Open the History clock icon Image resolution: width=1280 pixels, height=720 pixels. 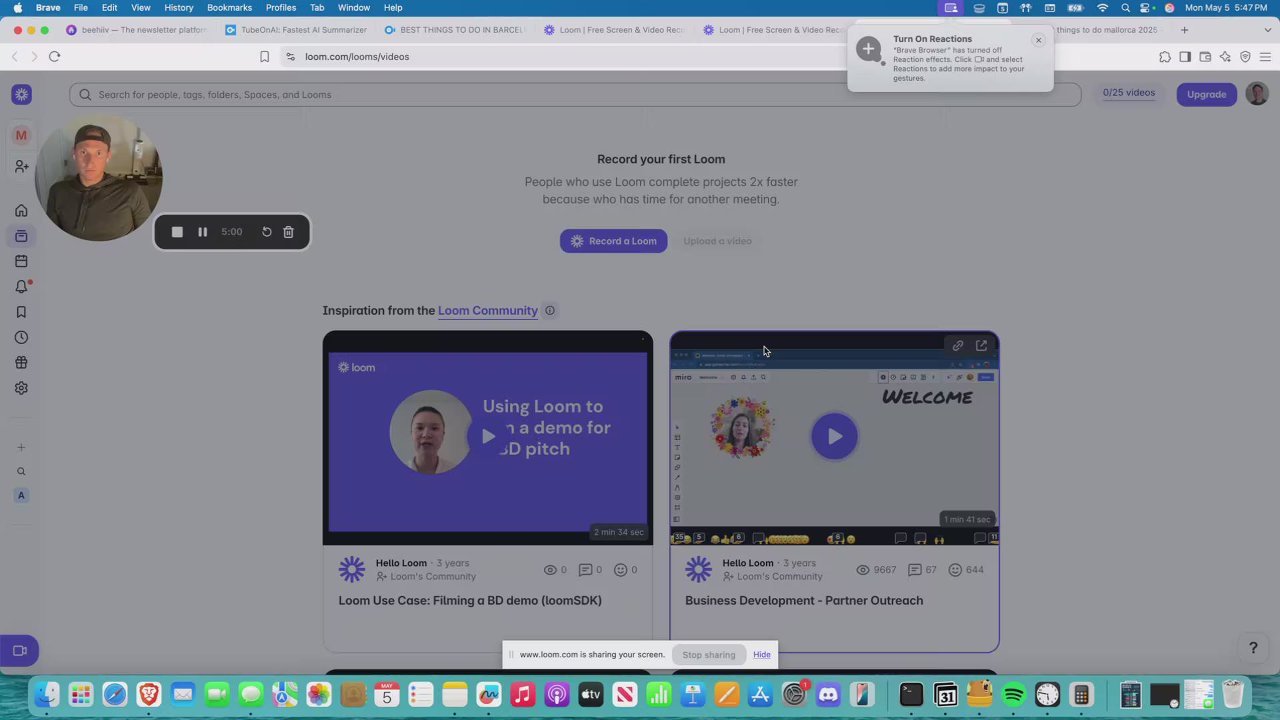point(21,337)
